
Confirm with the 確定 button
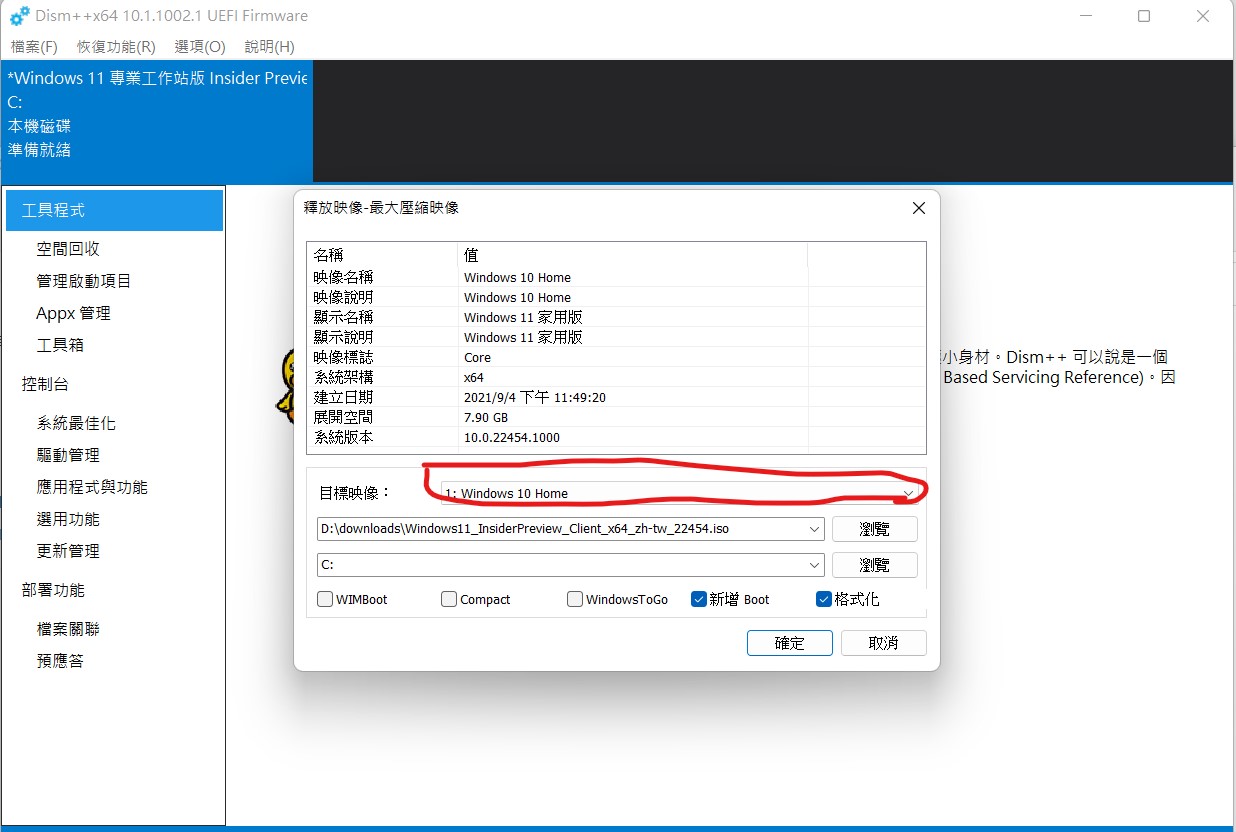click(789, 643)
